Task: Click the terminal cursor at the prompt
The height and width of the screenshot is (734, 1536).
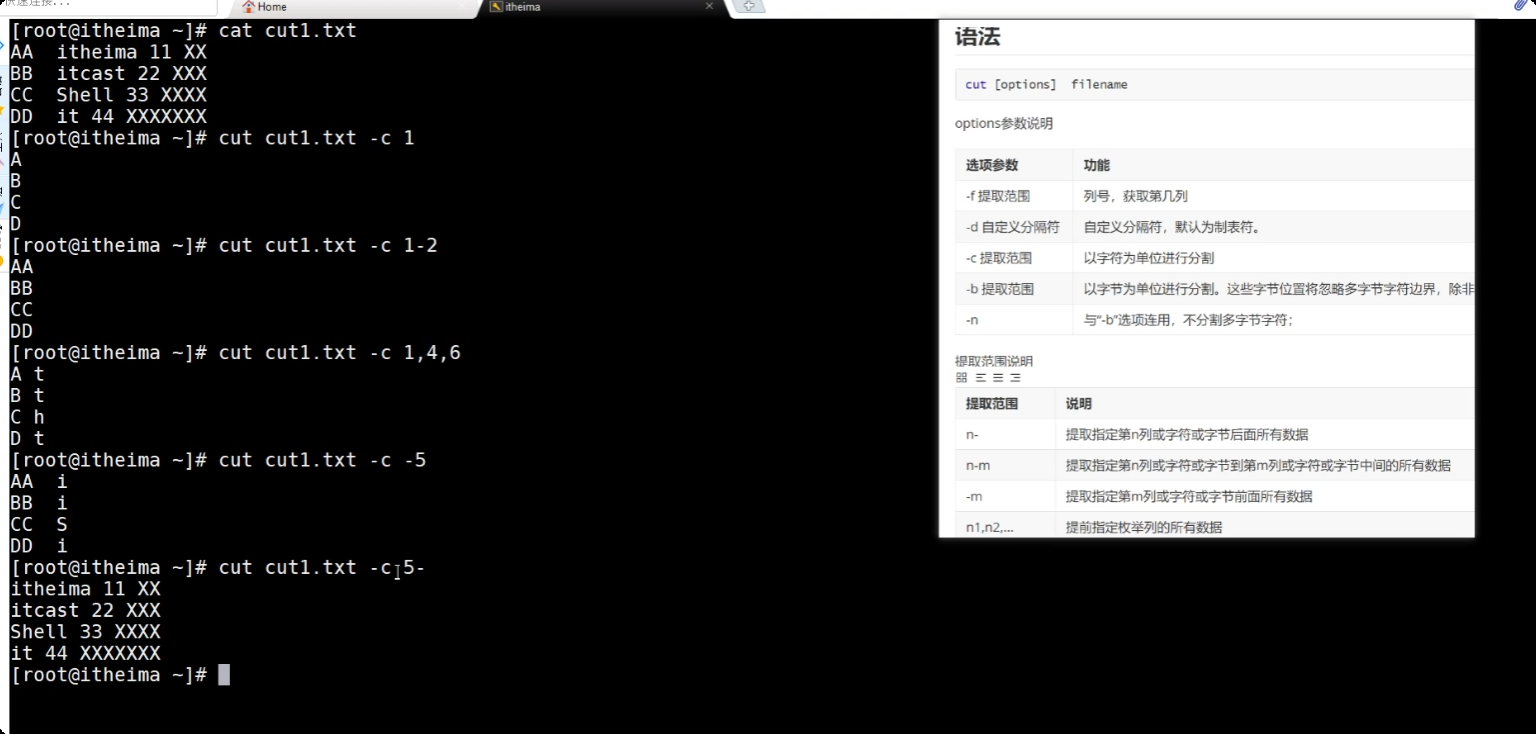Action: click(224, 674)
